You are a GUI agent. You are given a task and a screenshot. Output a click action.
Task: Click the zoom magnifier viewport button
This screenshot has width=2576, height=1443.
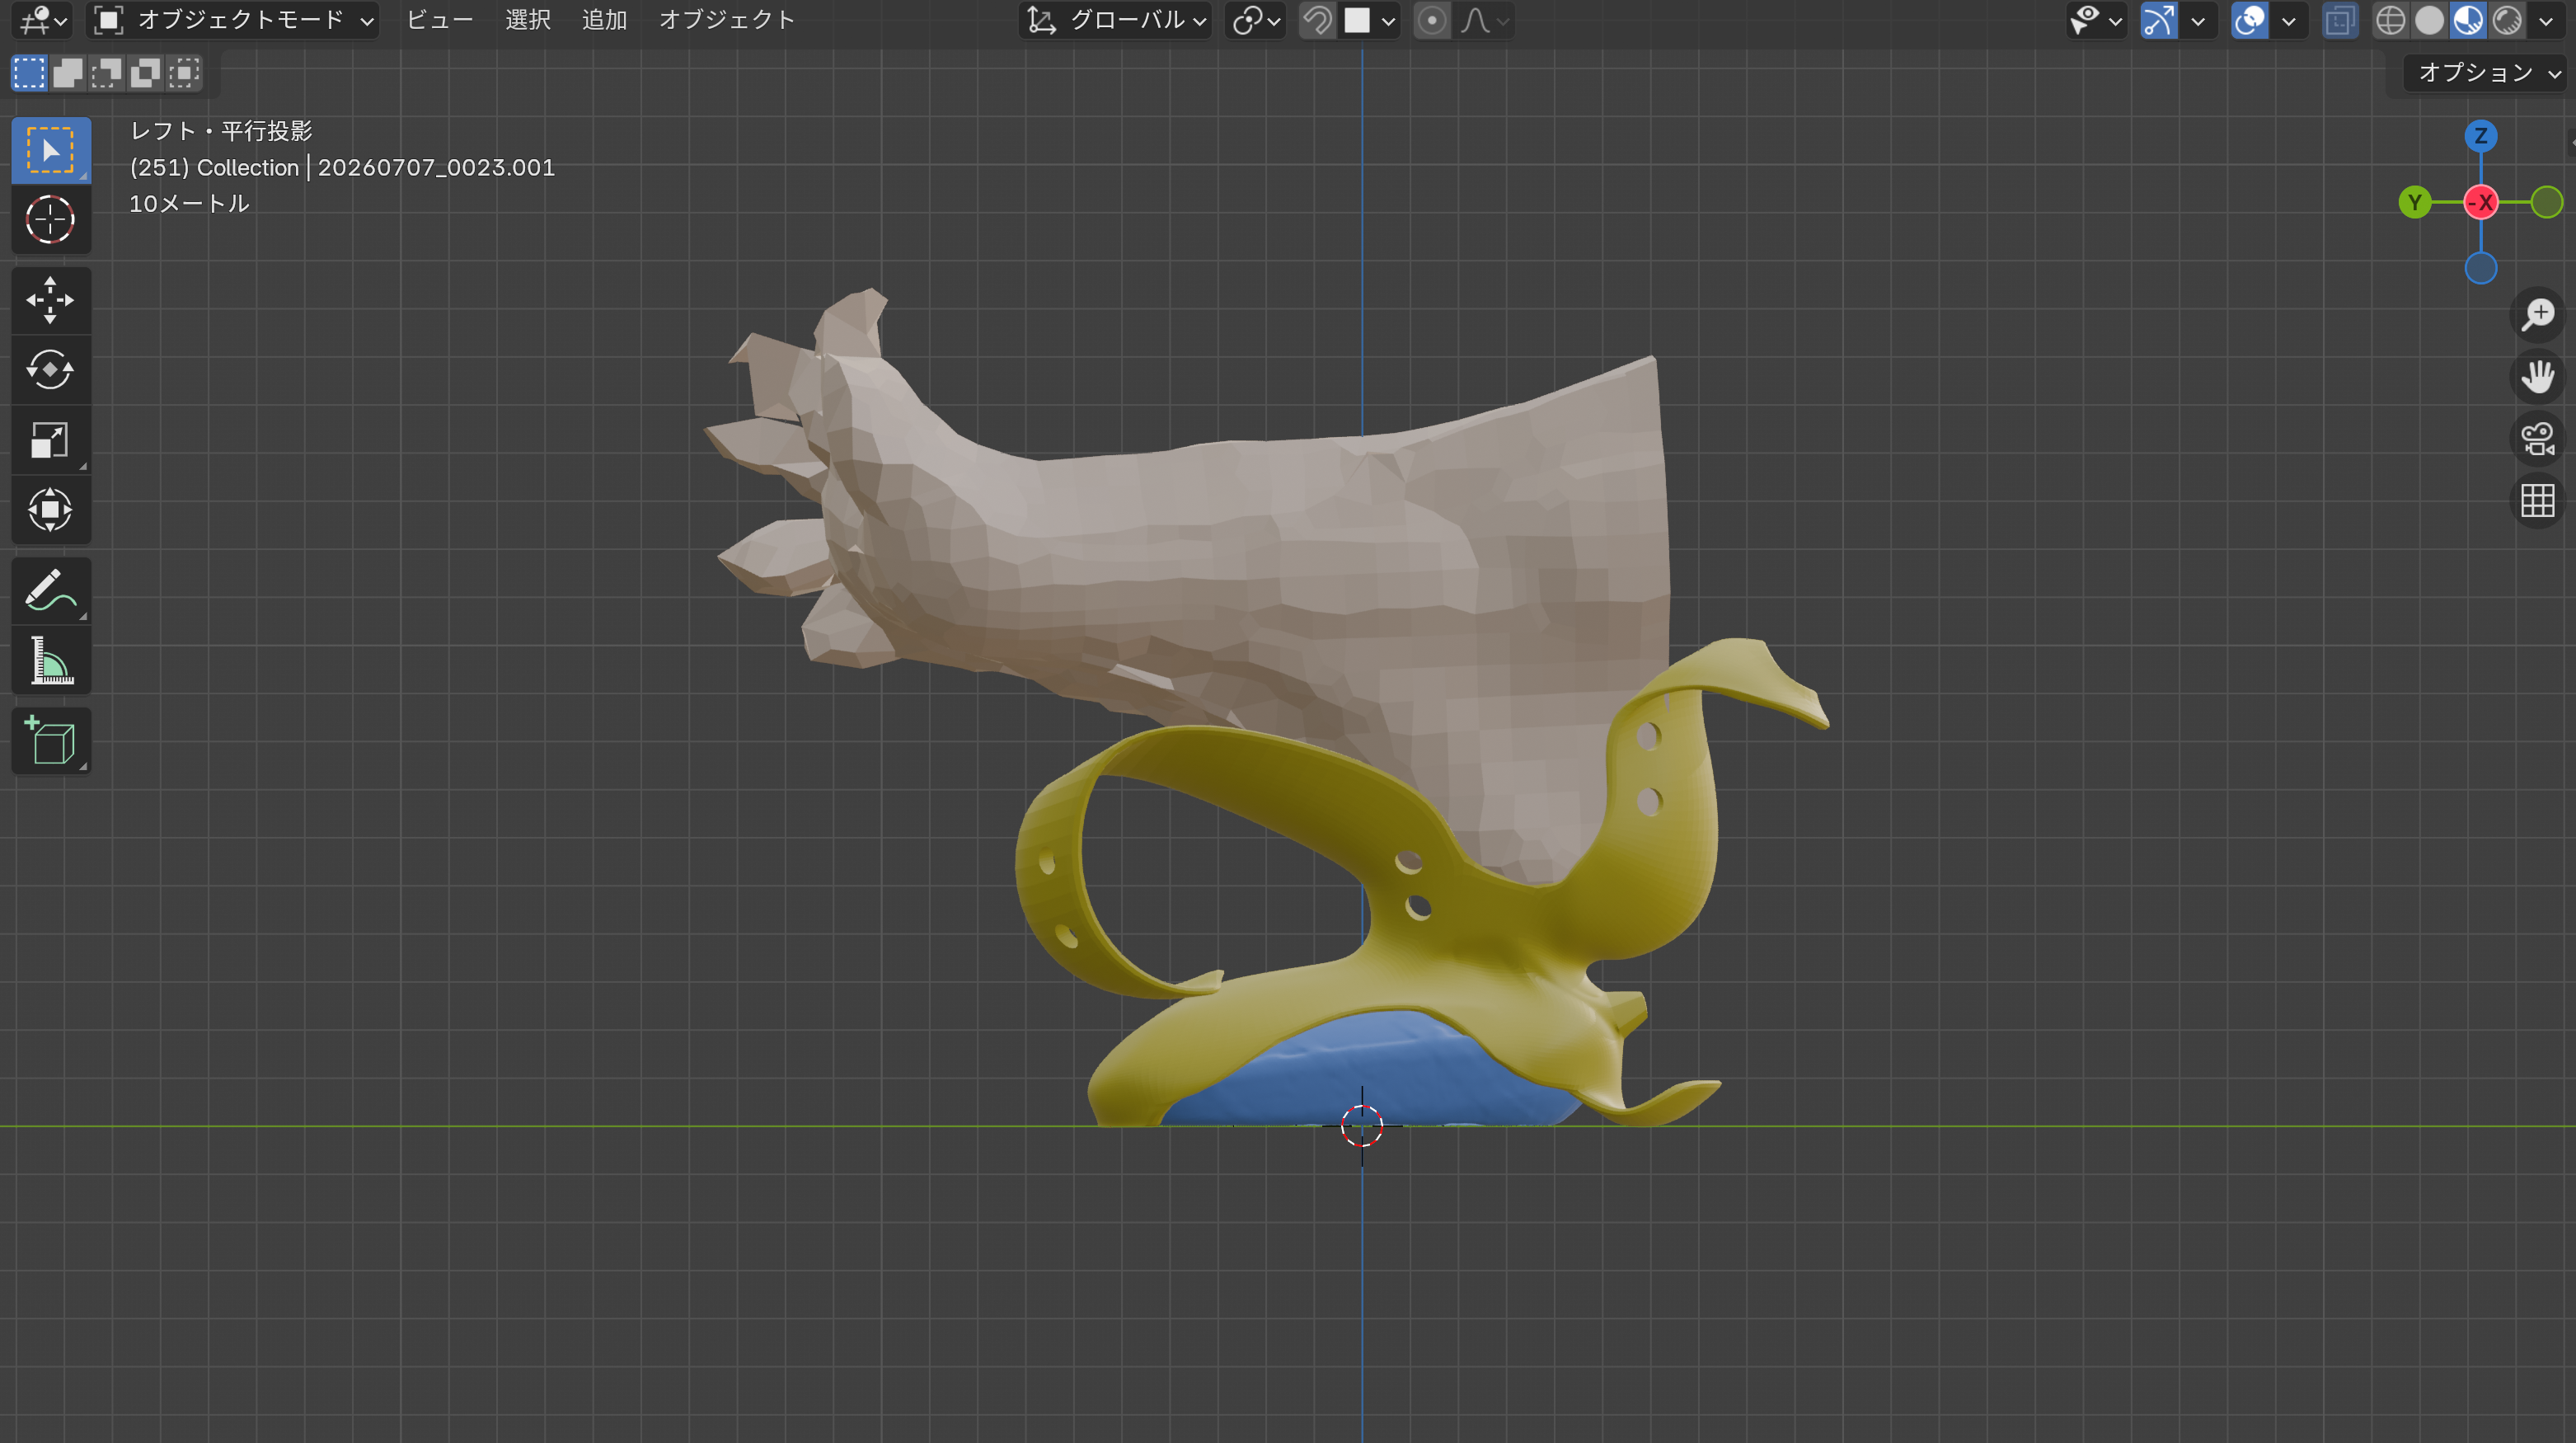[2538, 315]
